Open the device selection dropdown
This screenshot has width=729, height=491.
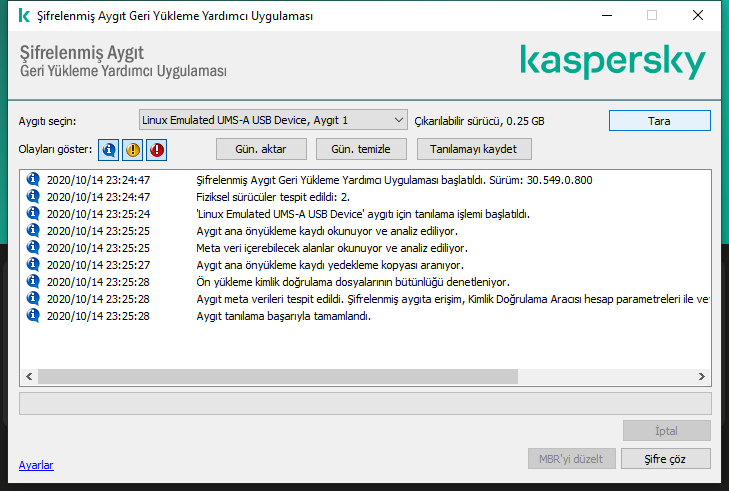point(273,120)
